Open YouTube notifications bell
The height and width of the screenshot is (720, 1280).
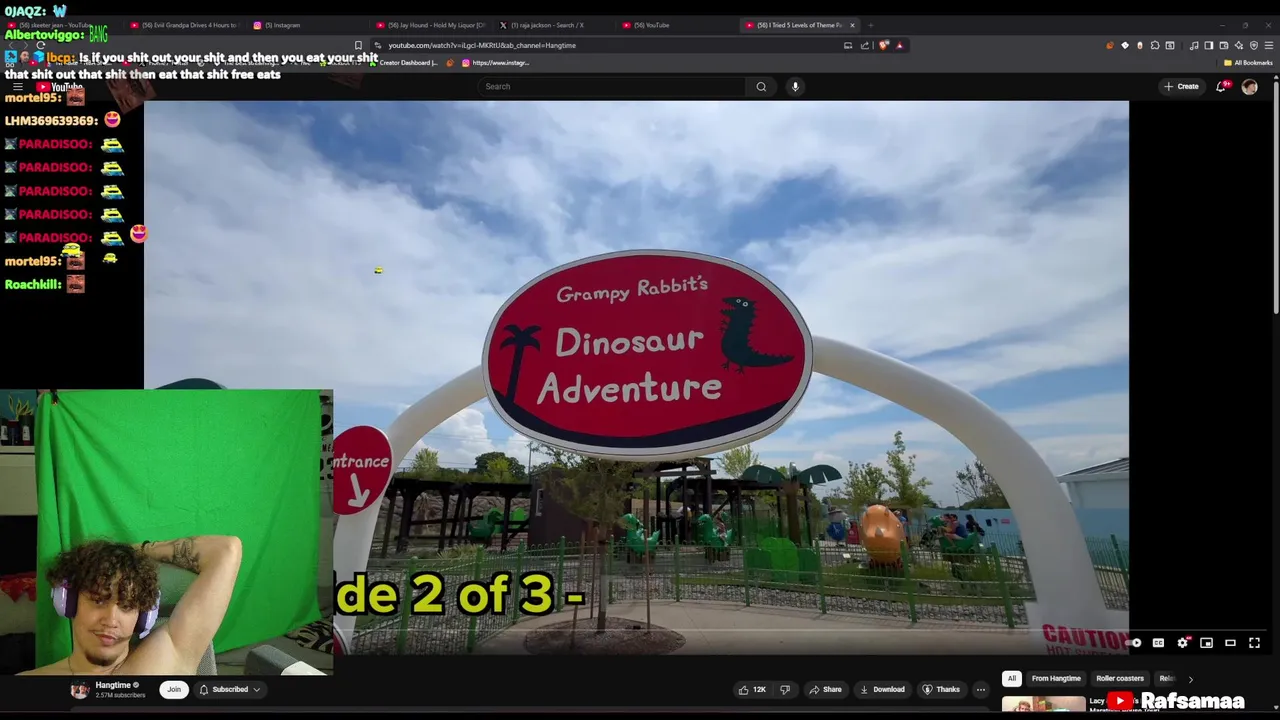click(1221, 86)
